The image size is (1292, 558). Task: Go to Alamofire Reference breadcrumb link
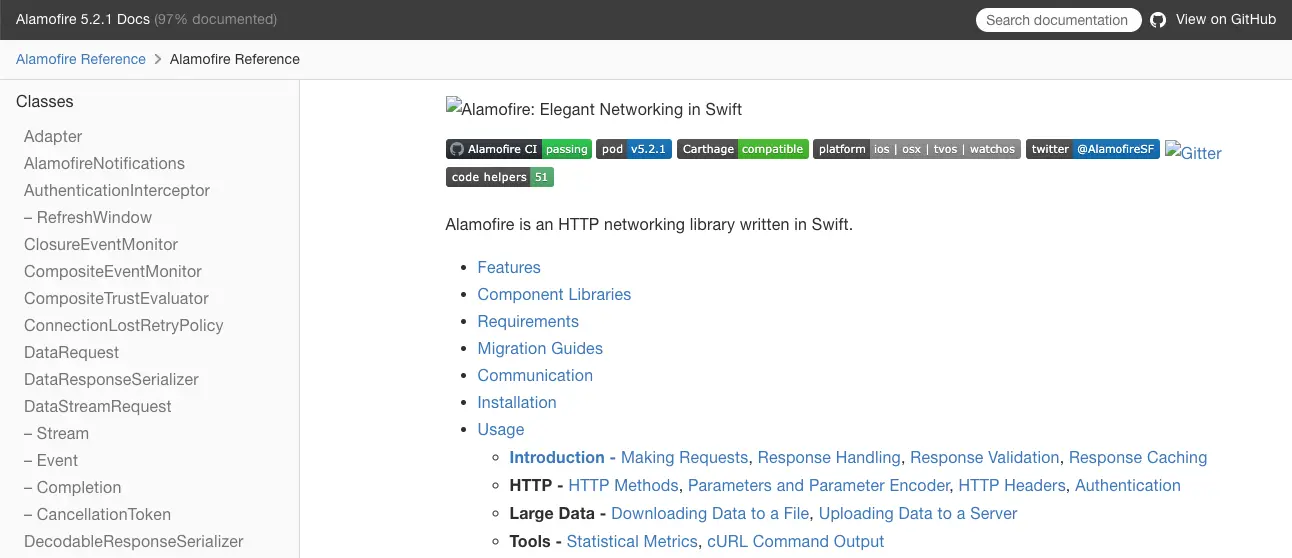coord(81,59)
